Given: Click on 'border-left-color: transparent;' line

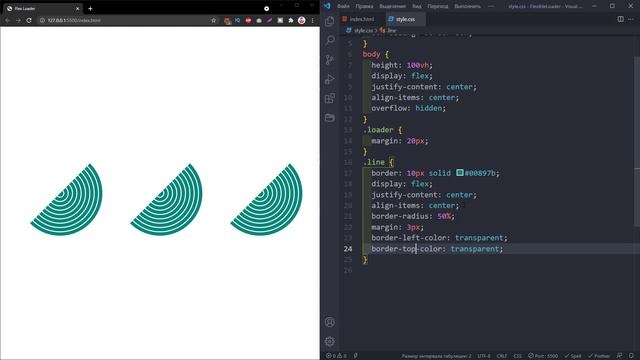Looking at the screenshot, I should pyautogui.click(x=439, y=238).
